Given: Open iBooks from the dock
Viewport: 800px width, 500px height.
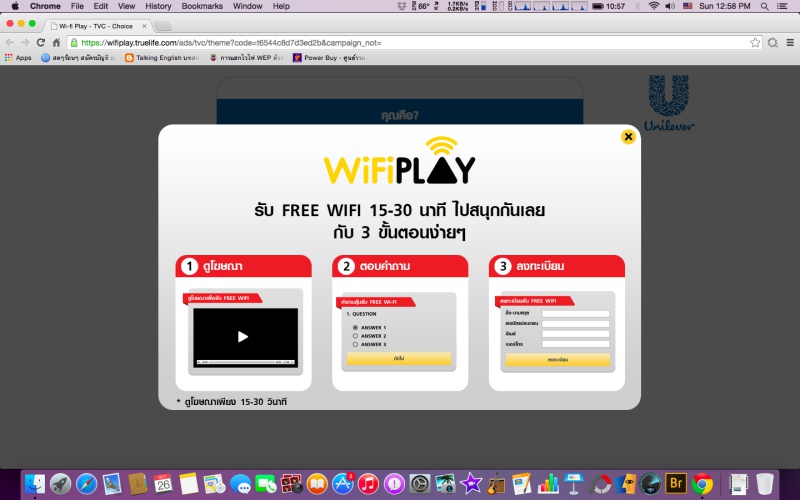Looking at the screenshot, I should pyautogui.click(x=317, y=484).
